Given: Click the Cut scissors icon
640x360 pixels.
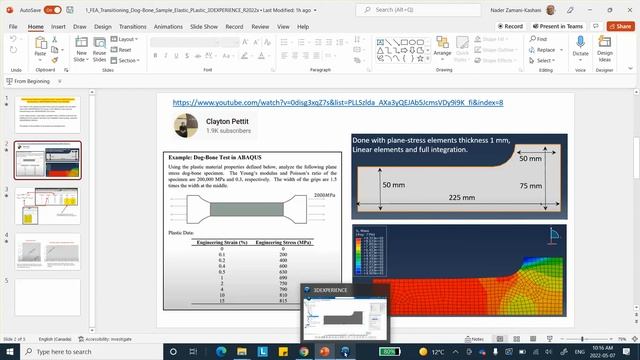Looking at the screenshot, I should (55, 40).
